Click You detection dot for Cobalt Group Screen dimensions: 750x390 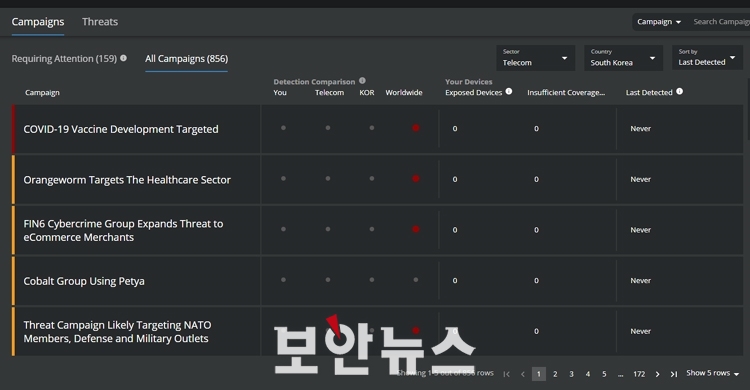click(283, 280)
